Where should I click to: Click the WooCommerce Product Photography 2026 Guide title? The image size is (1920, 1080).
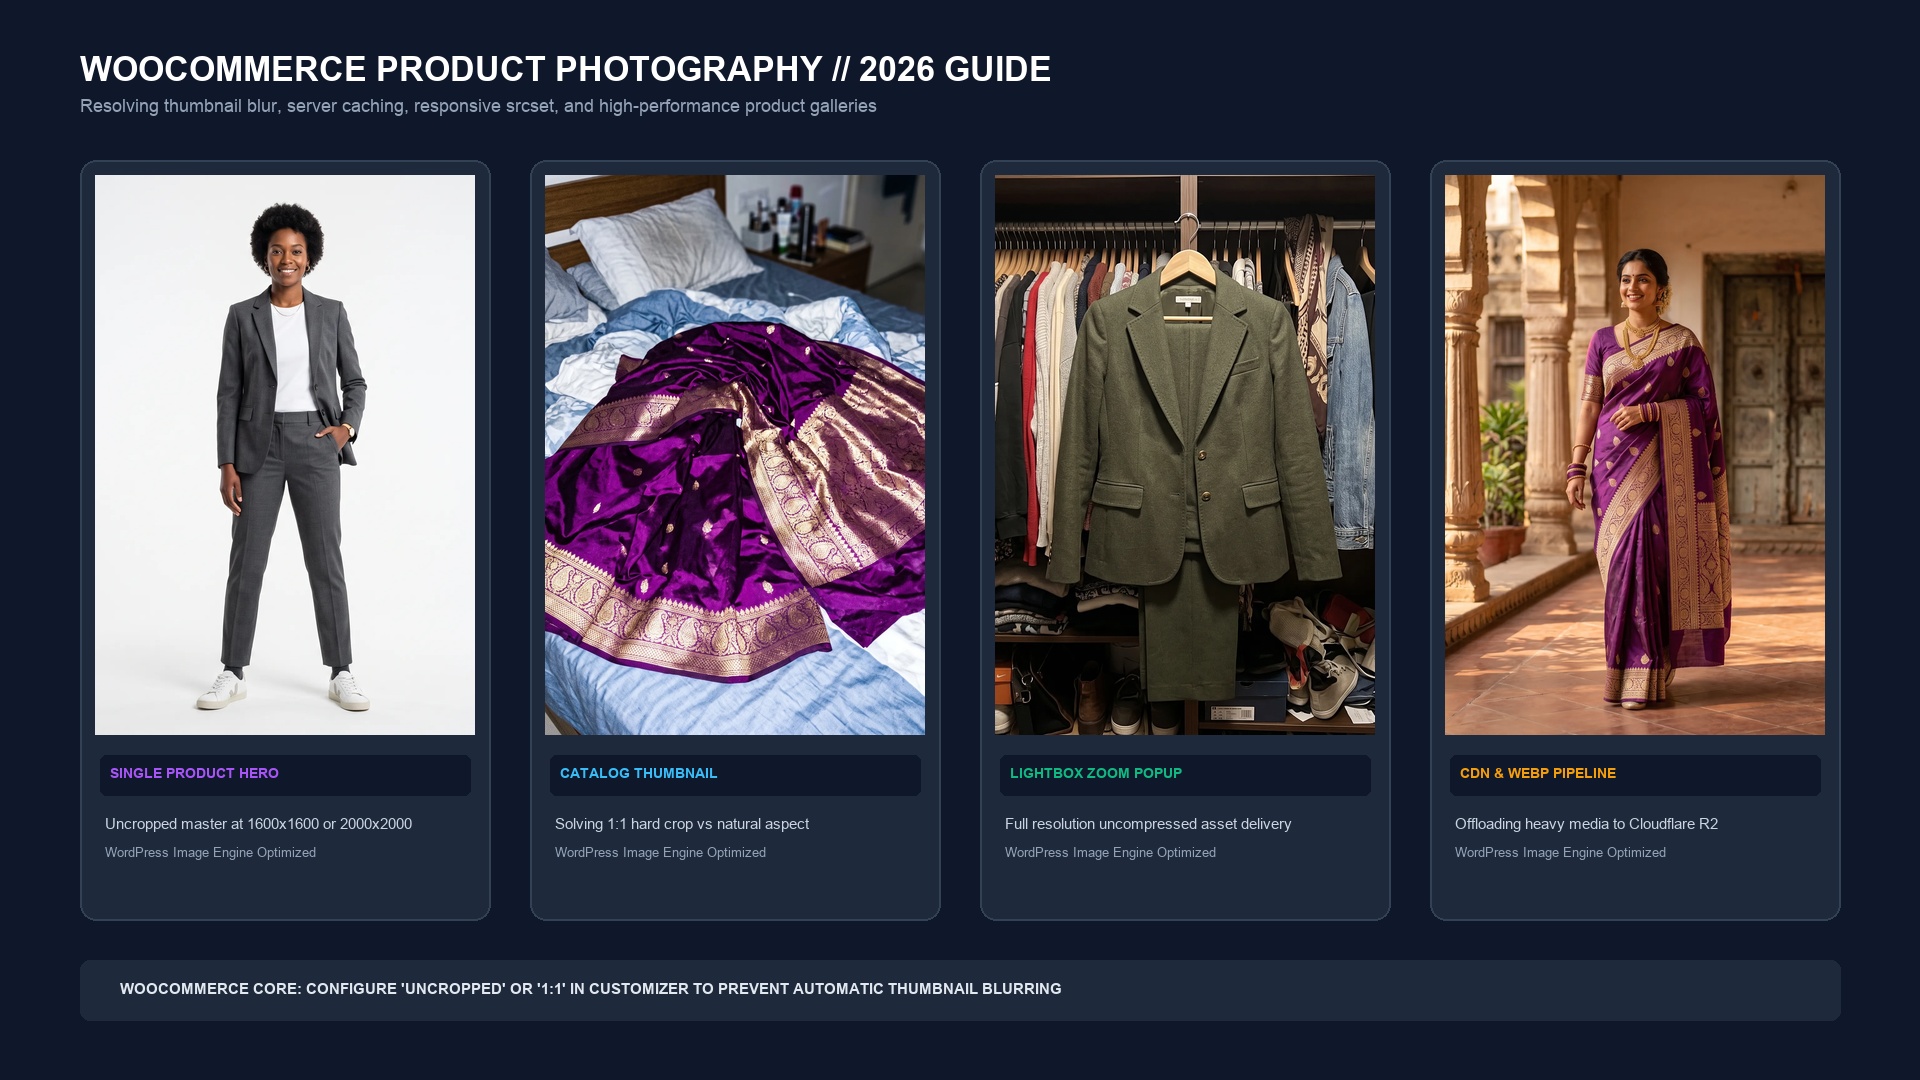pyautogui.click(x=565, y=69)
